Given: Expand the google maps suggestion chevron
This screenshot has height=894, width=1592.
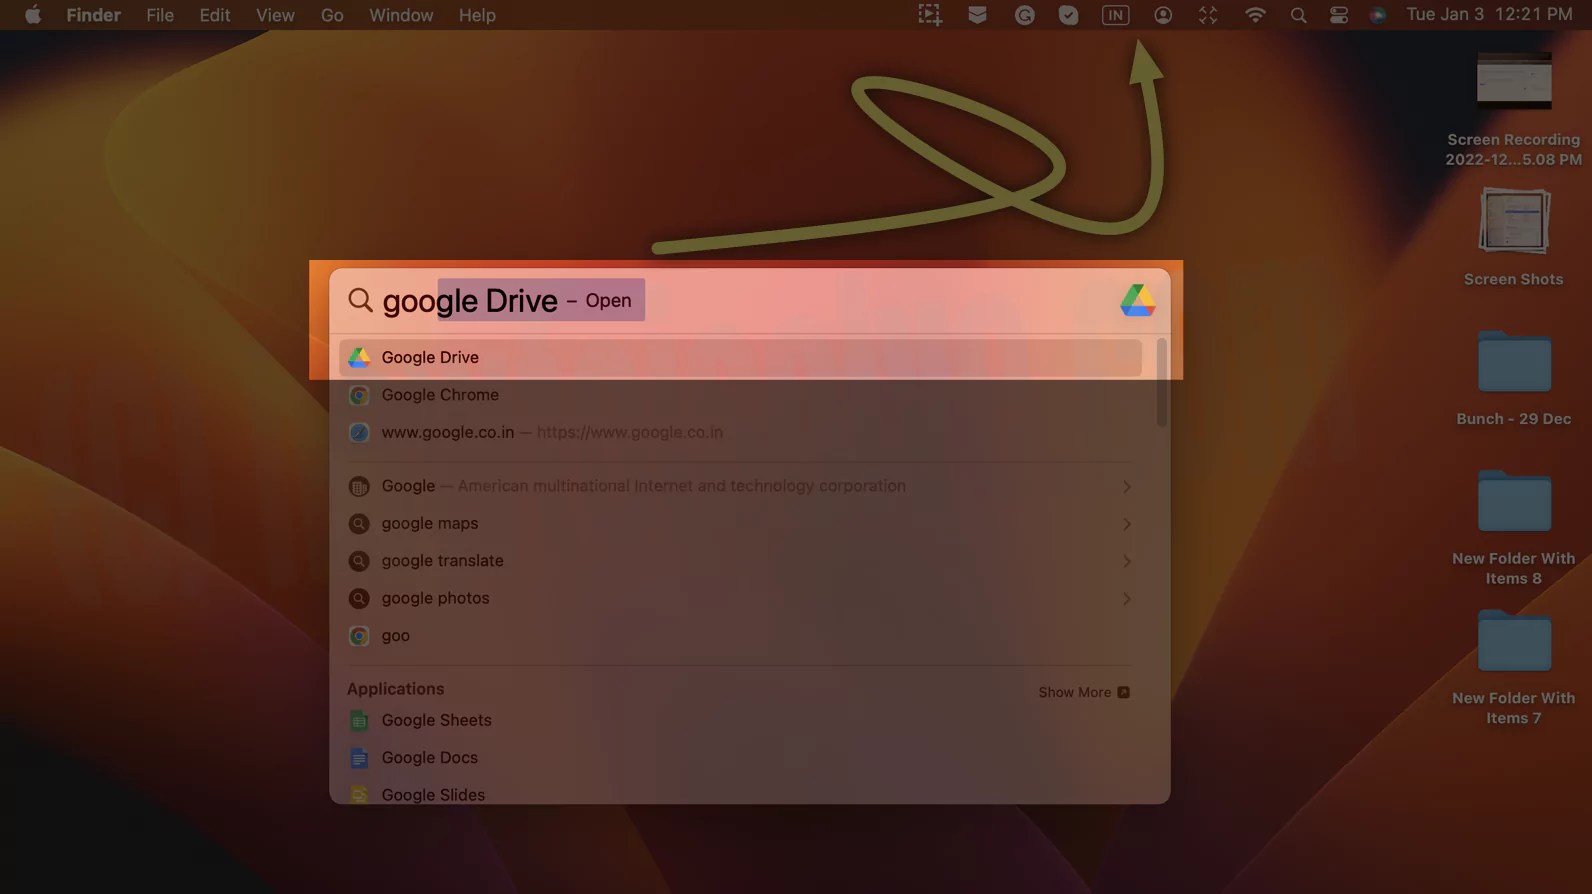Looking at the screenshot, I should click(1127, 524).
